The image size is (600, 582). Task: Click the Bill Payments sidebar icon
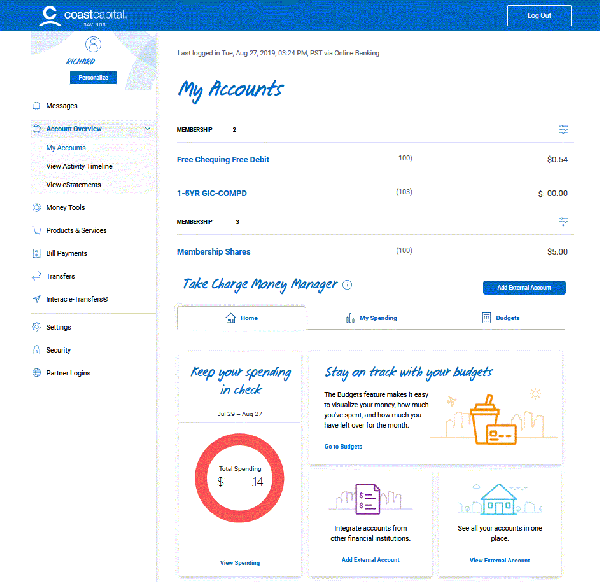click(x=36, y=254)
